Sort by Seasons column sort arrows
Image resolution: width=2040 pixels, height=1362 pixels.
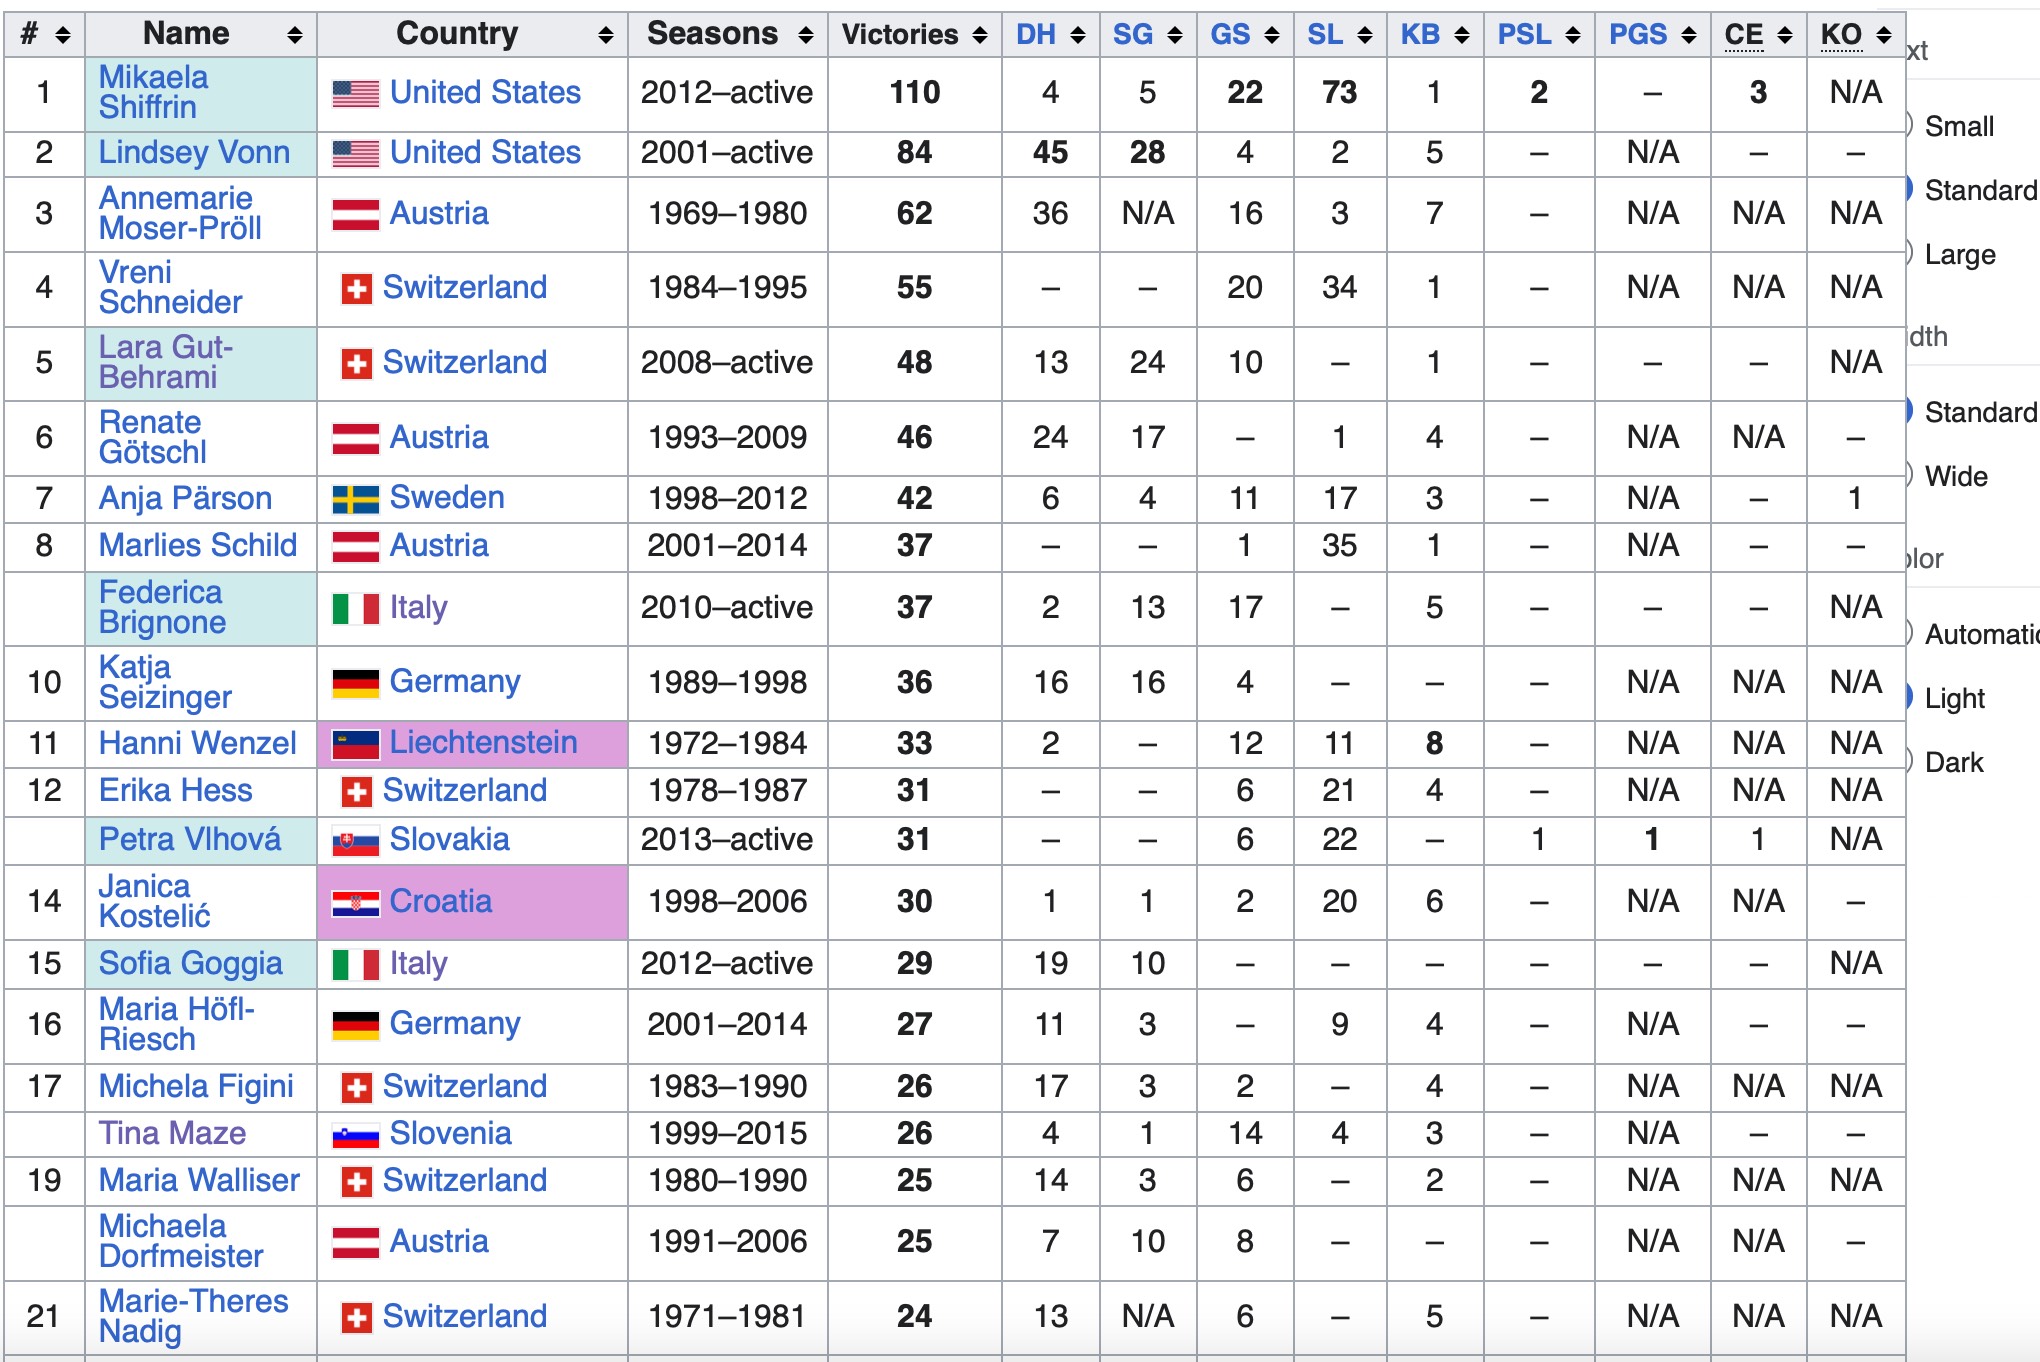pos(805,36)
